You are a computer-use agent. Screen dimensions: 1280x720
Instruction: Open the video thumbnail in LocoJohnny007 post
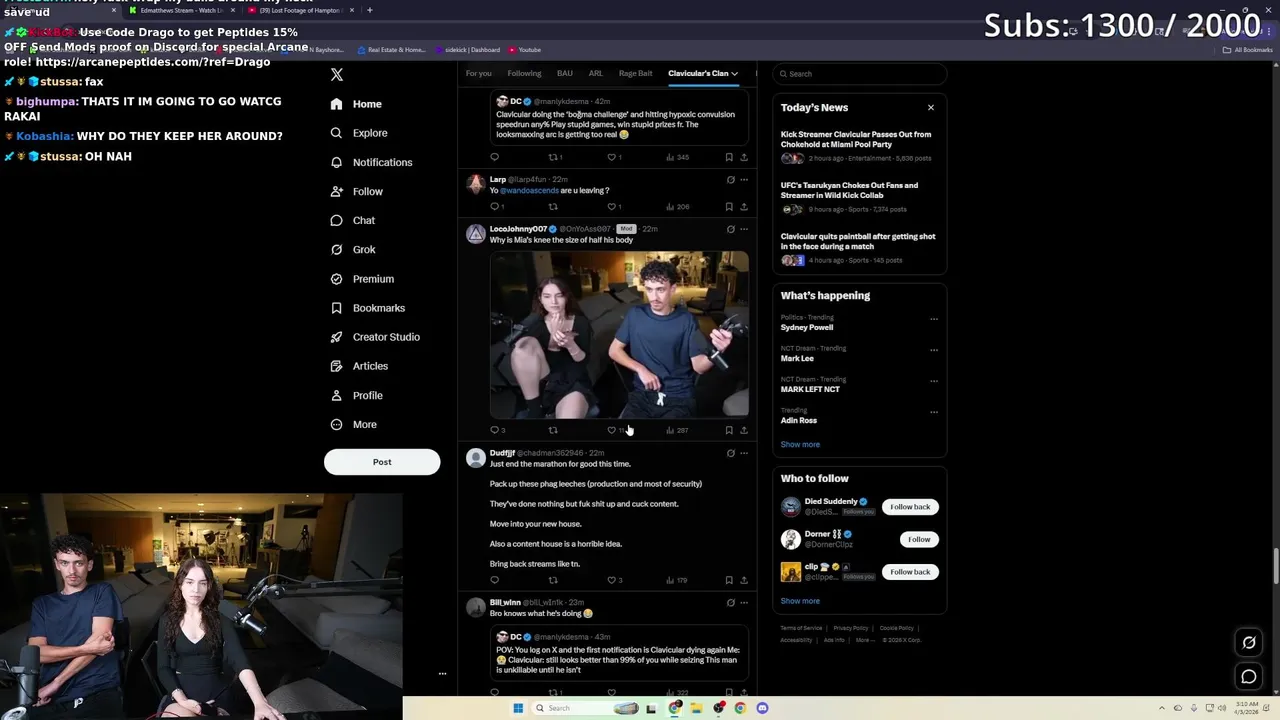tap(619, 334)
